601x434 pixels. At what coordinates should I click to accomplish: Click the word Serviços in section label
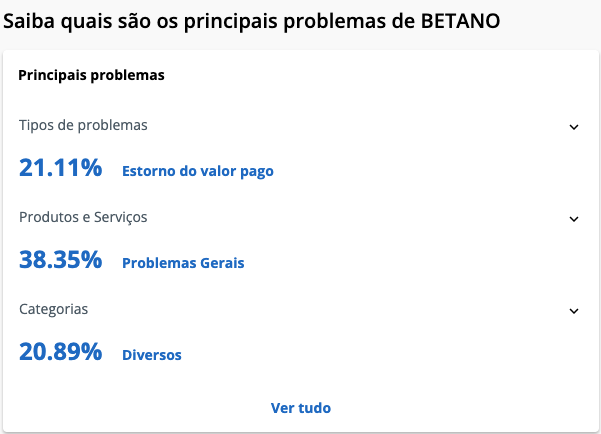tap(120, 218)
